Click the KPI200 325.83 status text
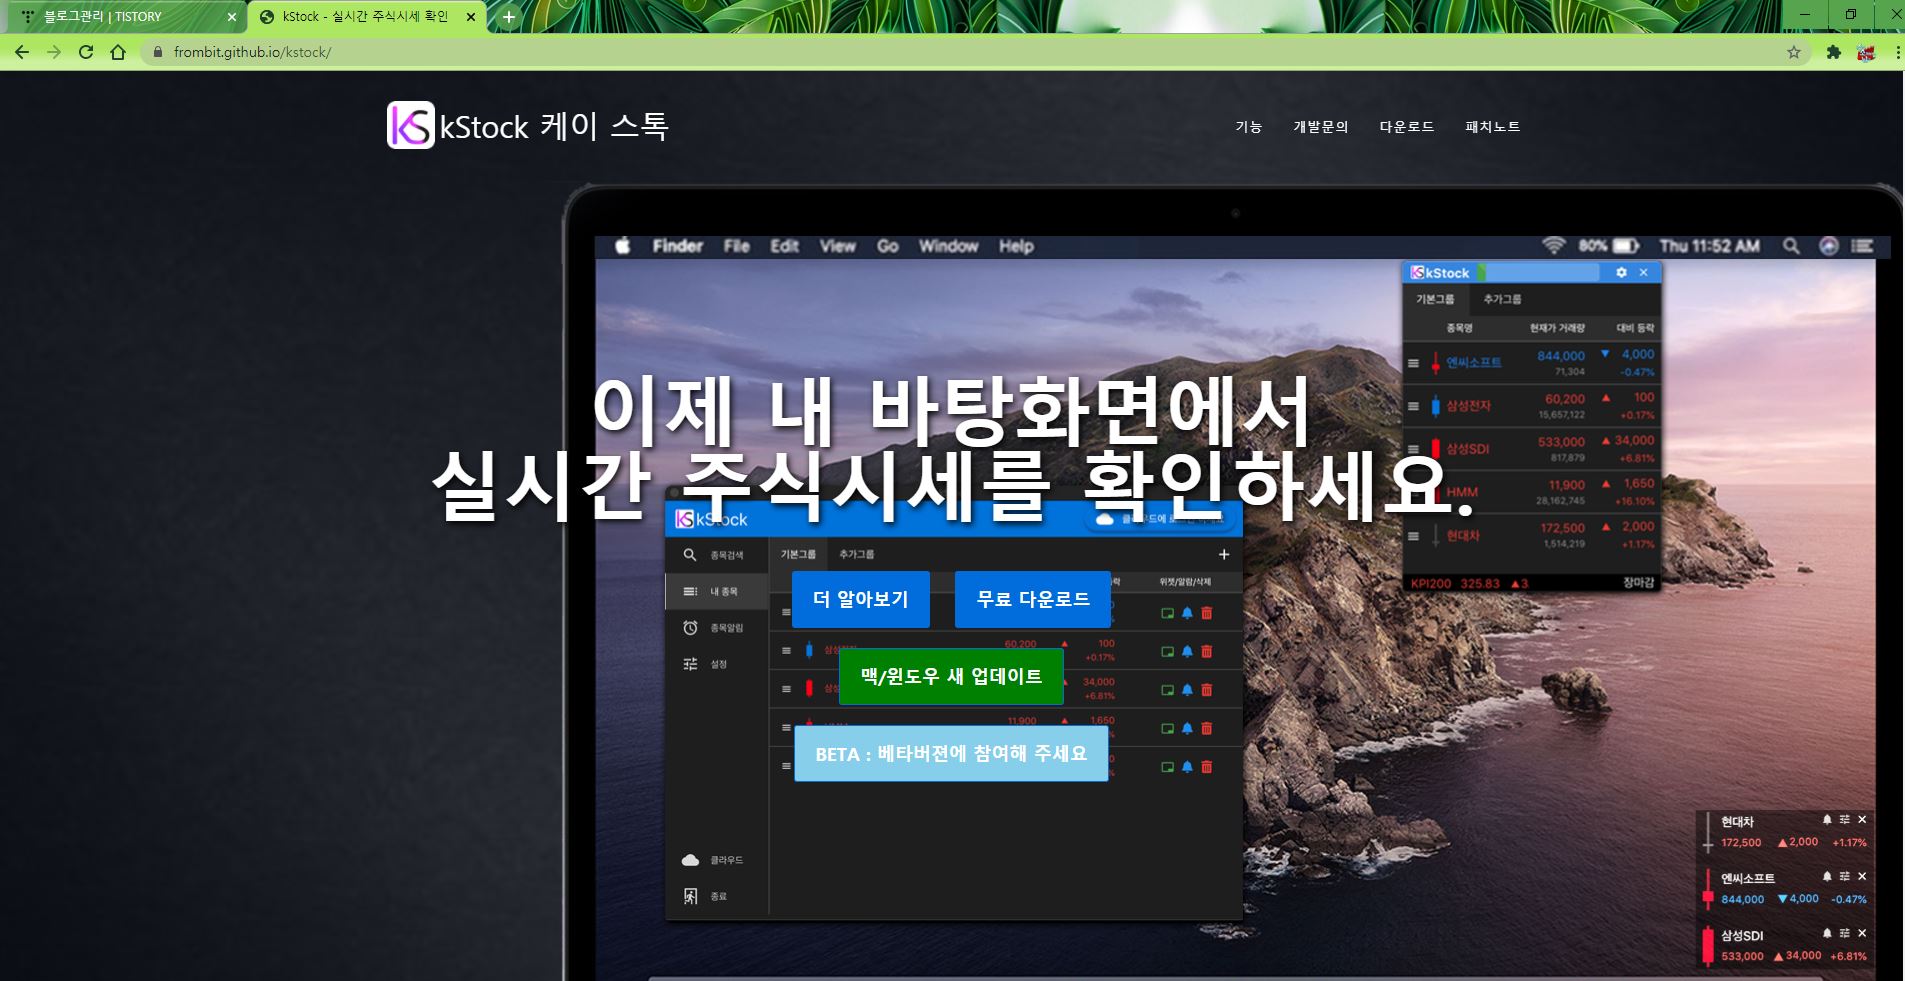This screenshot has height=981, width=1905. [1455, 583]
